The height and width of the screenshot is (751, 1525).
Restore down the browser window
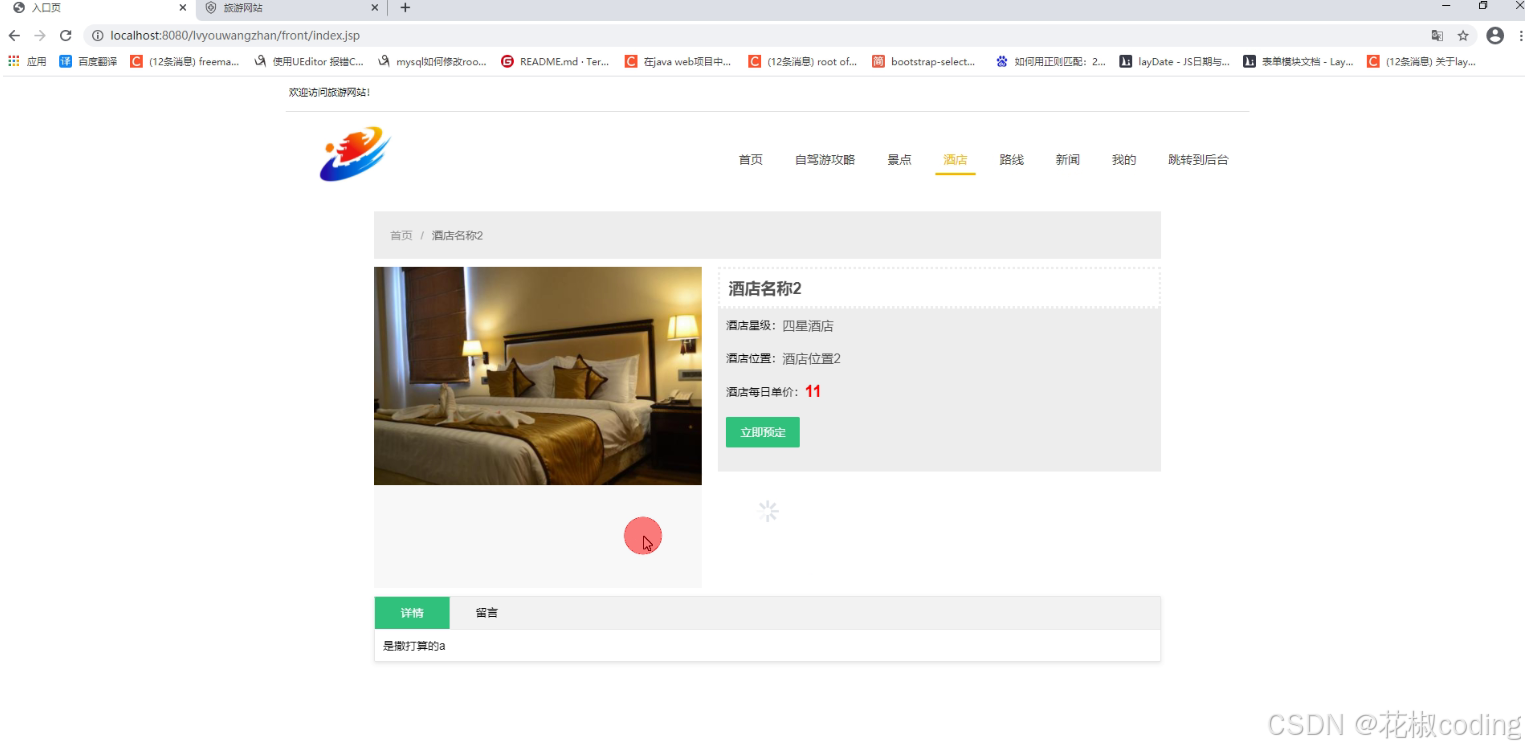pos(1483,6)
